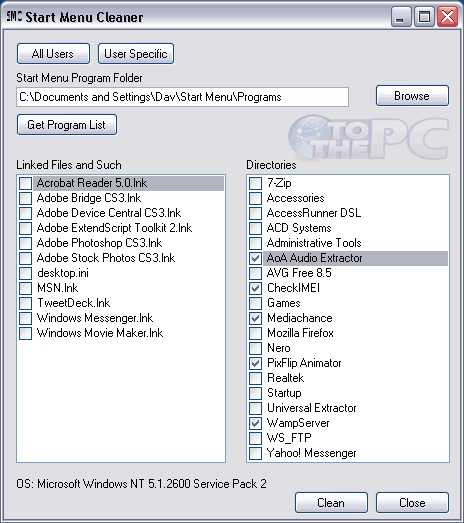The width and height of the screenshot is (464, 523).
Task: Click the Get Program List button
Action: click(x=67, y=125)
